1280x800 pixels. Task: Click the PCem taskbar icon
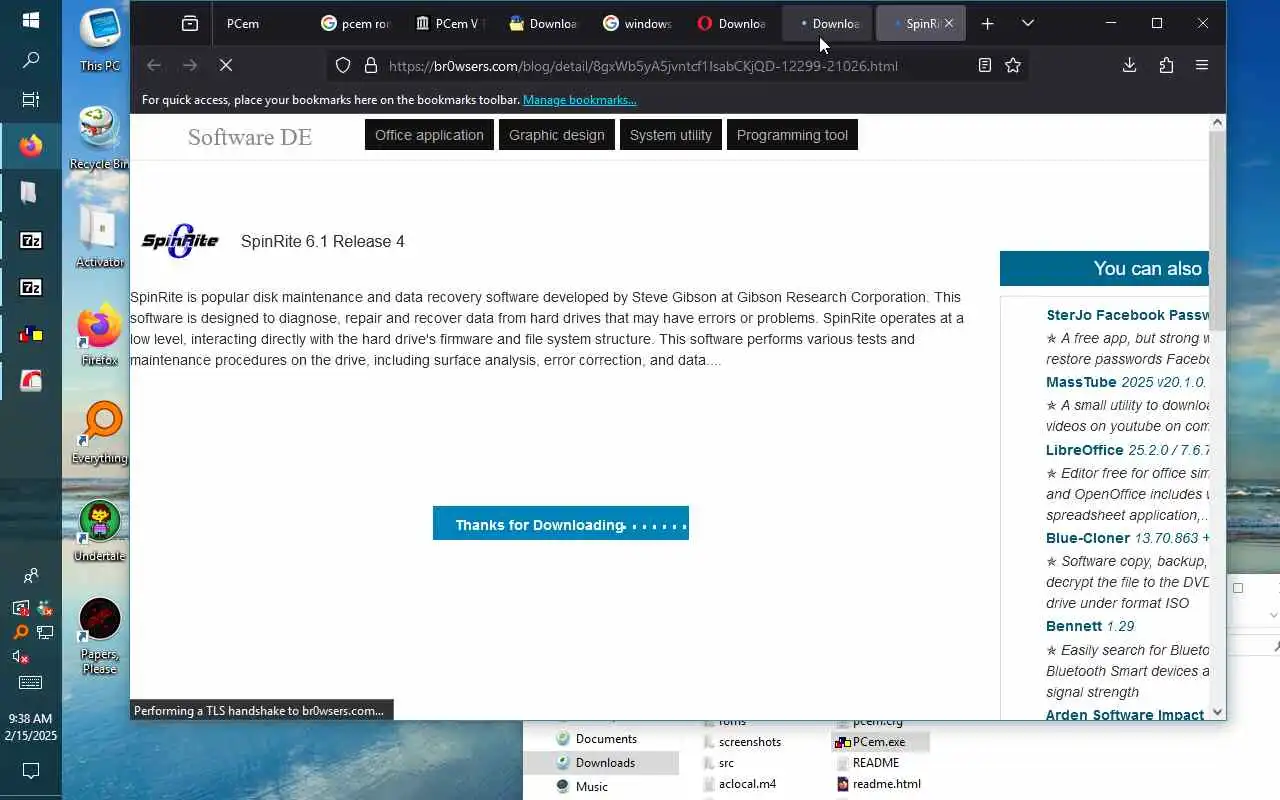pos(31,335)
